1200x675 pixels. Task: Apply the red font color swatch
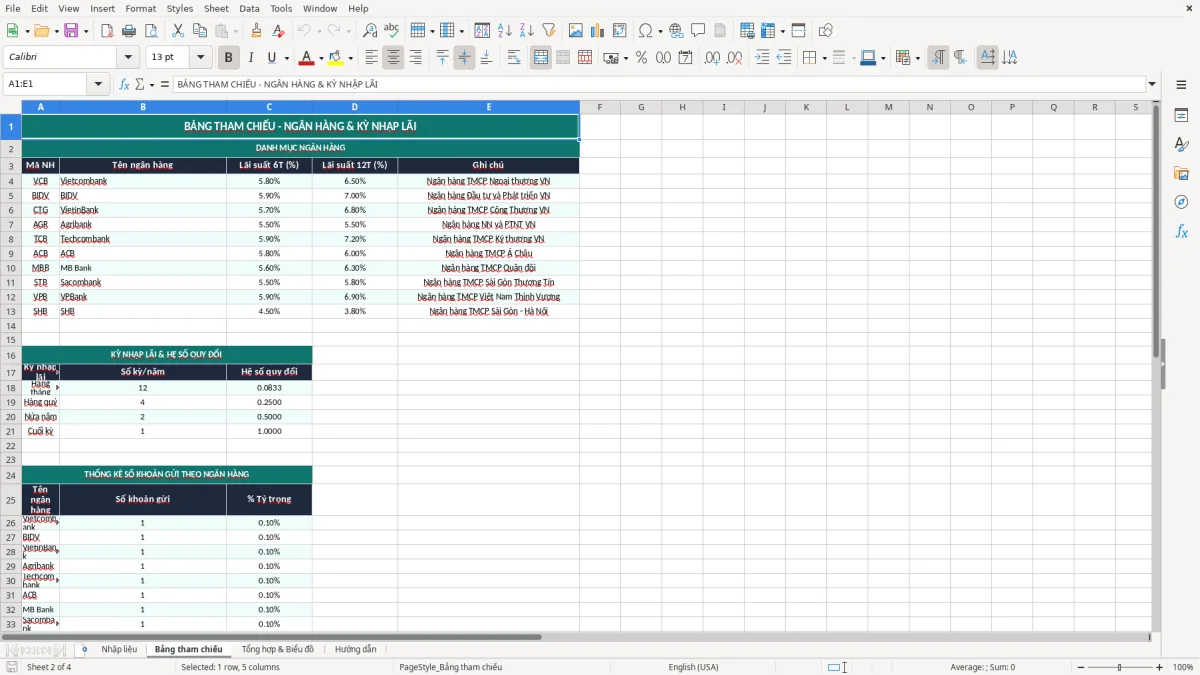[308, 58]
